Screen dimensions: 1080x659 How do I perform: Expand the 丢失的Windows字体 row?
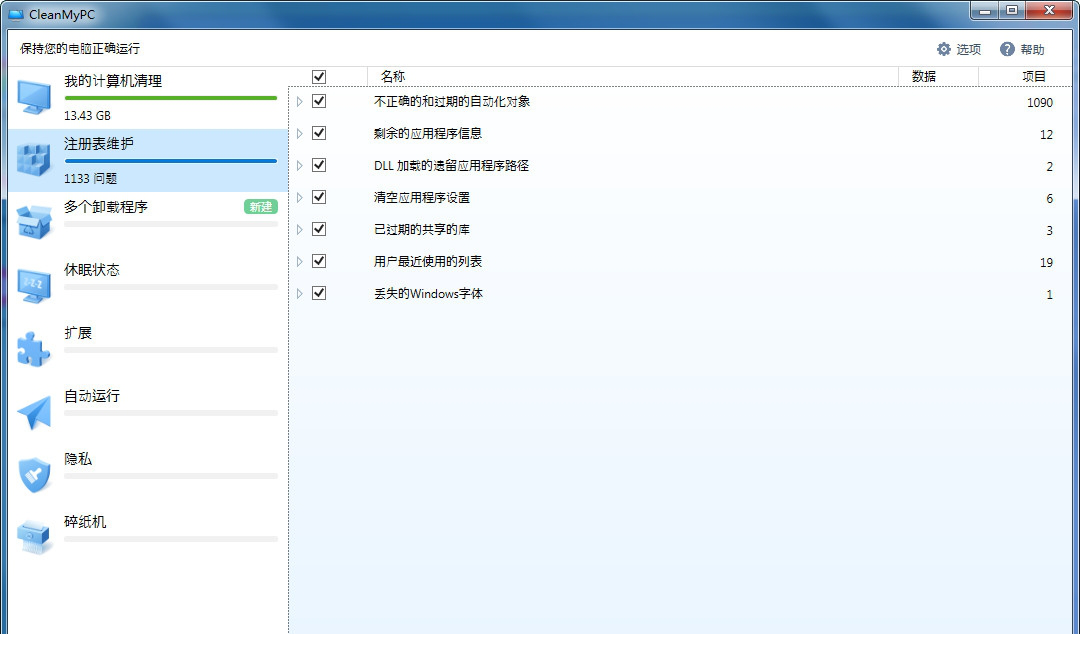(300, 293)
